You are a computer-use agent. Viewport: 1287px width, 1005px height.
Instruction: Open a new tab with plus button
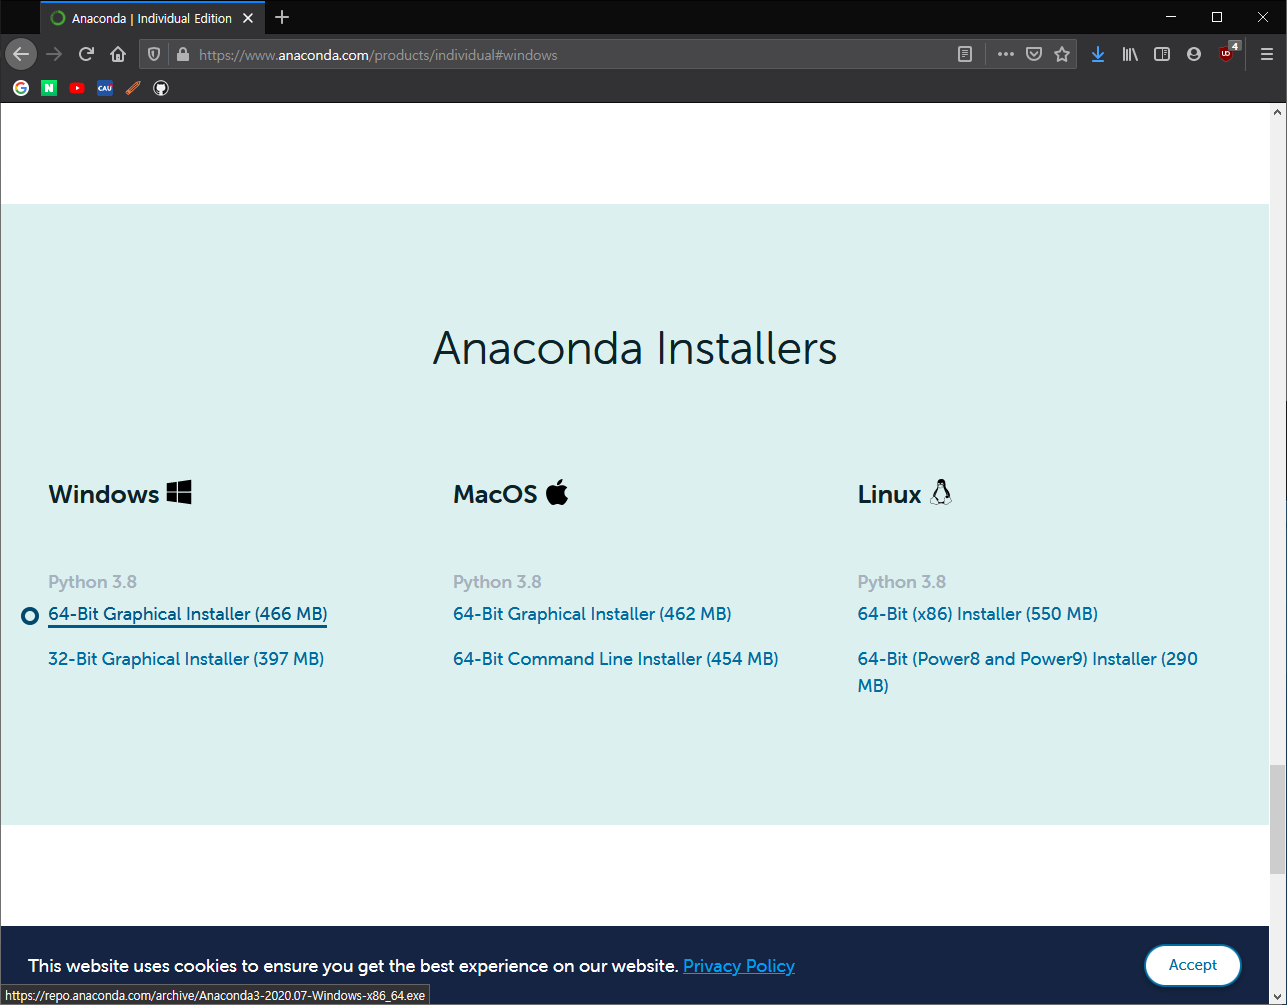tap(282, 17)
